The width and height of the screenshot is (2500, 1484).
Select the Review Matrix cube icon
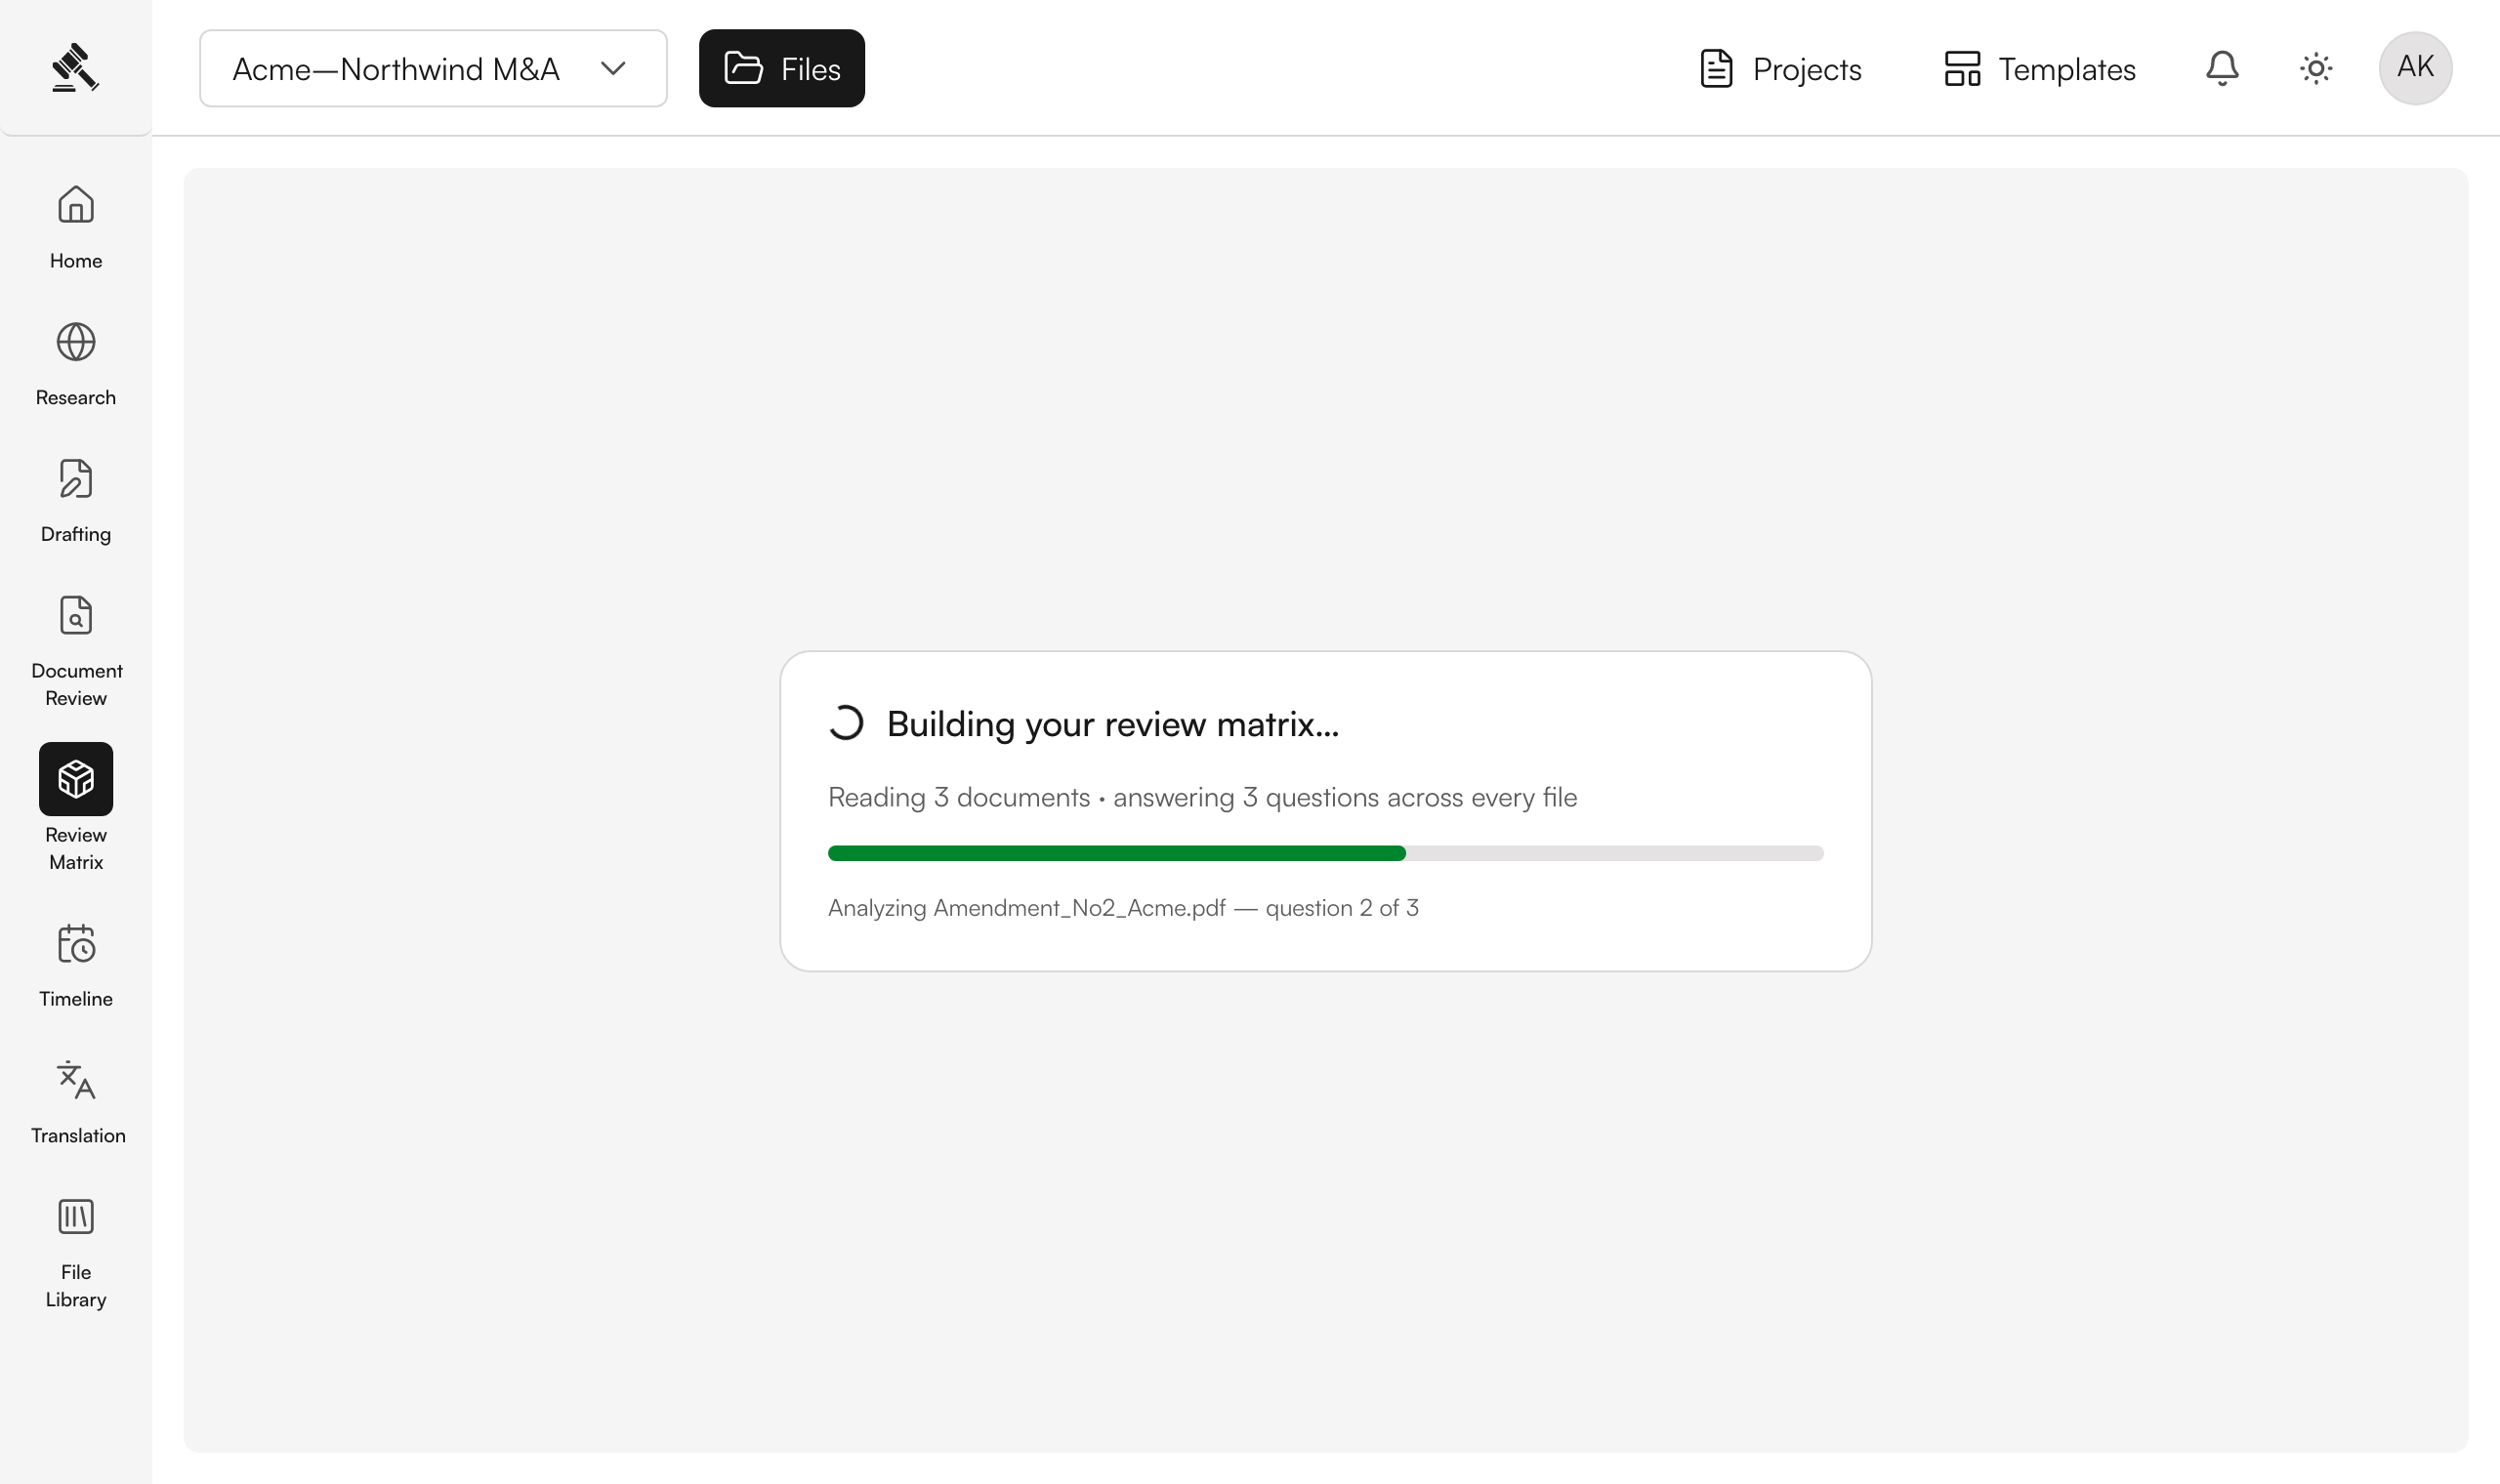coord(76,779)
